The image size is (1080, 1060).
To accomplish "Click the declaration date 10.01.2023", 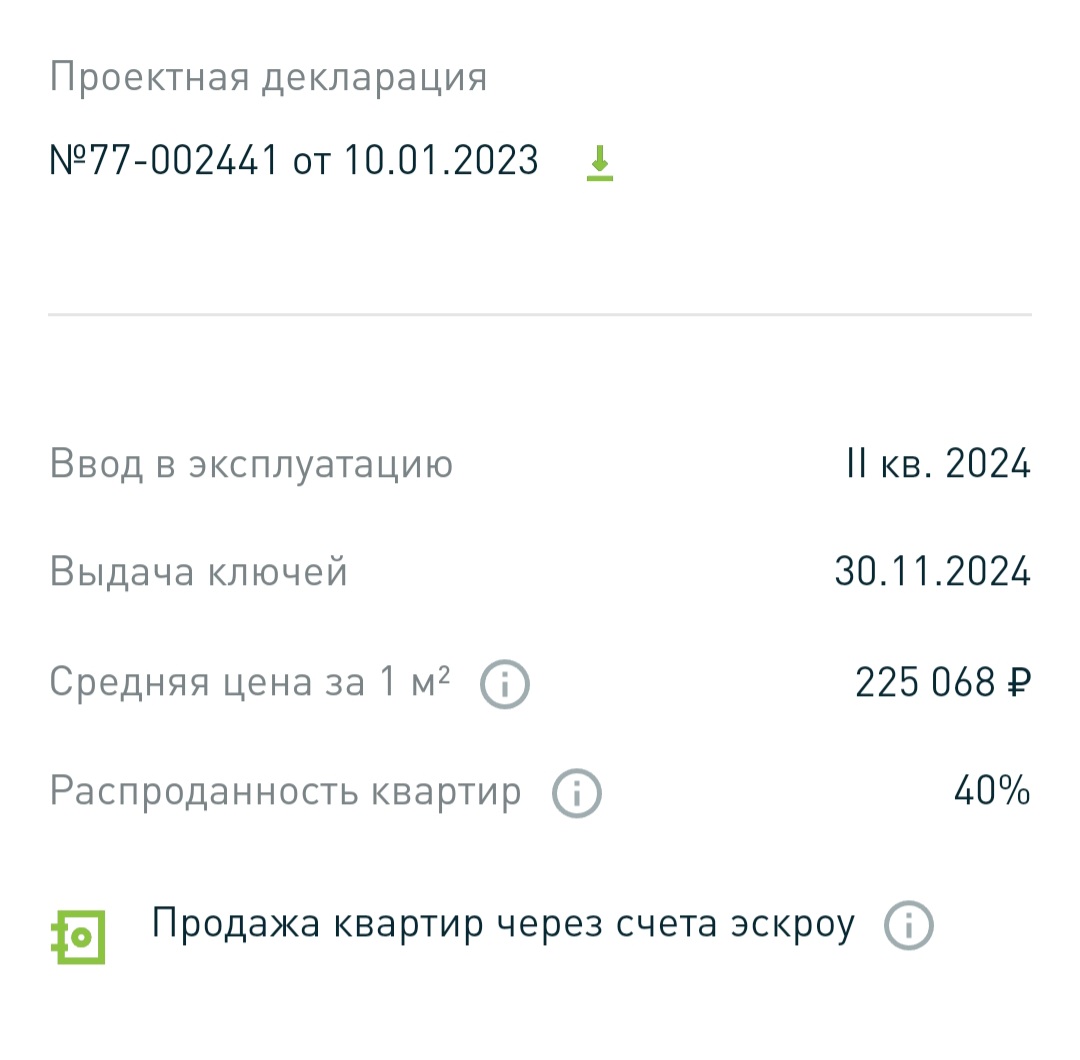I will pos(441,160).
